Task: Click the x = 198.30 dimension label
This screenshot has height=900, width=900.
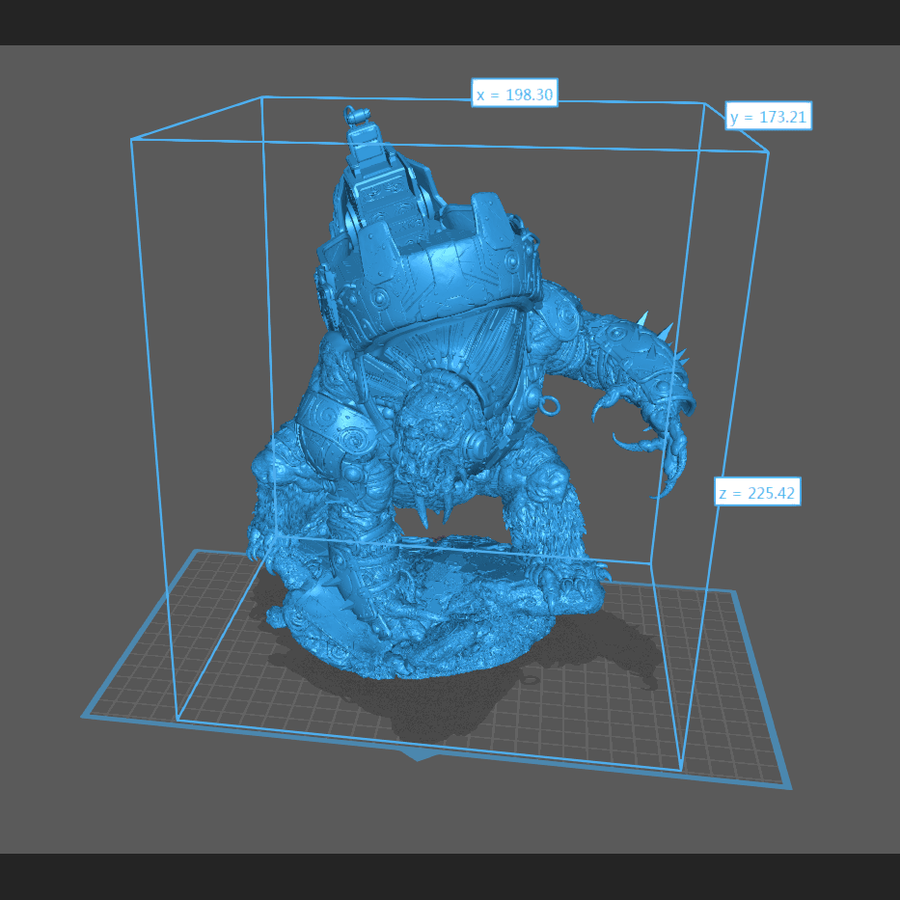Action: pyautogui.click(x=514, y=94)
